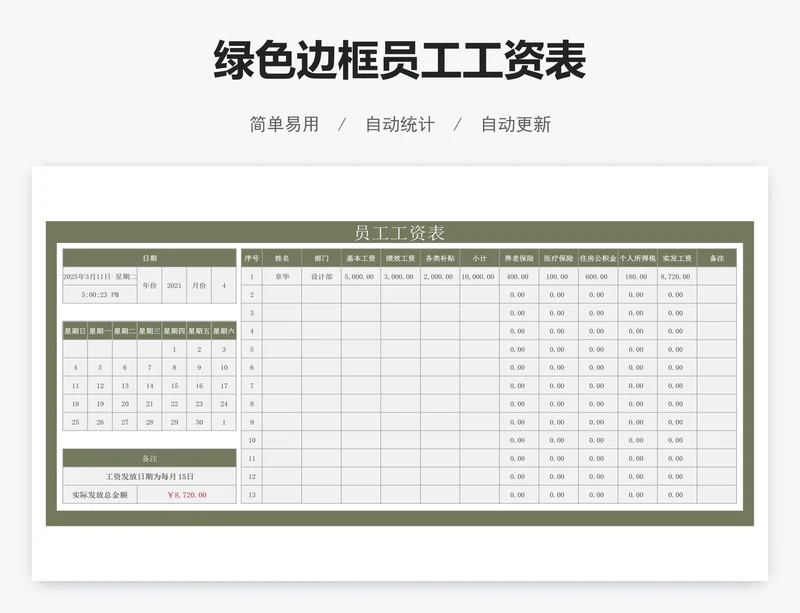The height and width of the screenshot is (613, 800).
Task: Select the 星期二 calendar header
Action: point(124,331)
